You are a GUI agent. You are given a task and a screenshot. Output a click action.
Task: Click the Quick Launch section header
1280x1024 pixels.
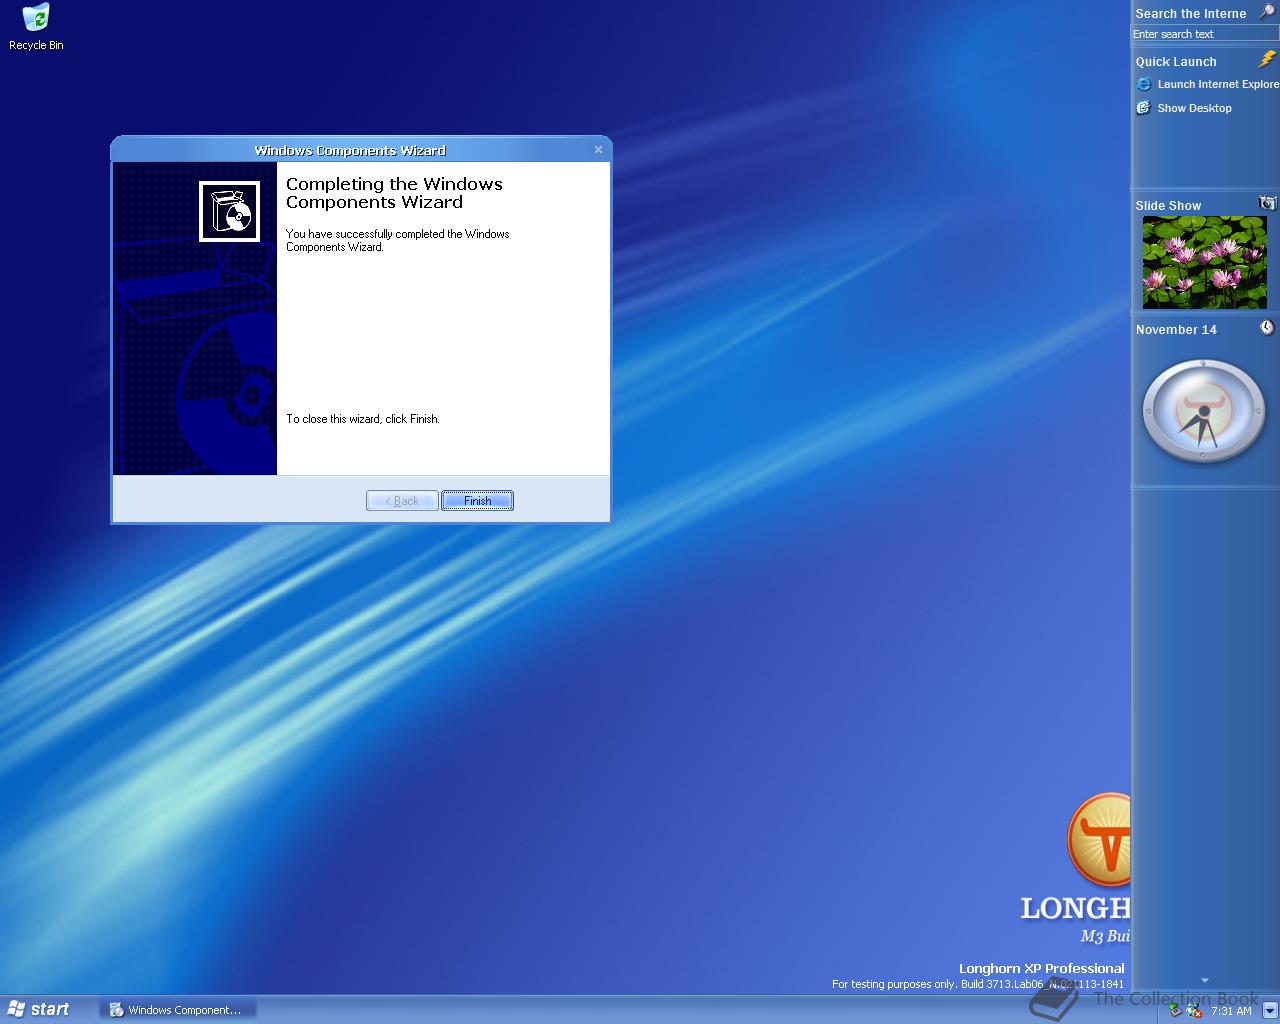pos(1176,61)
